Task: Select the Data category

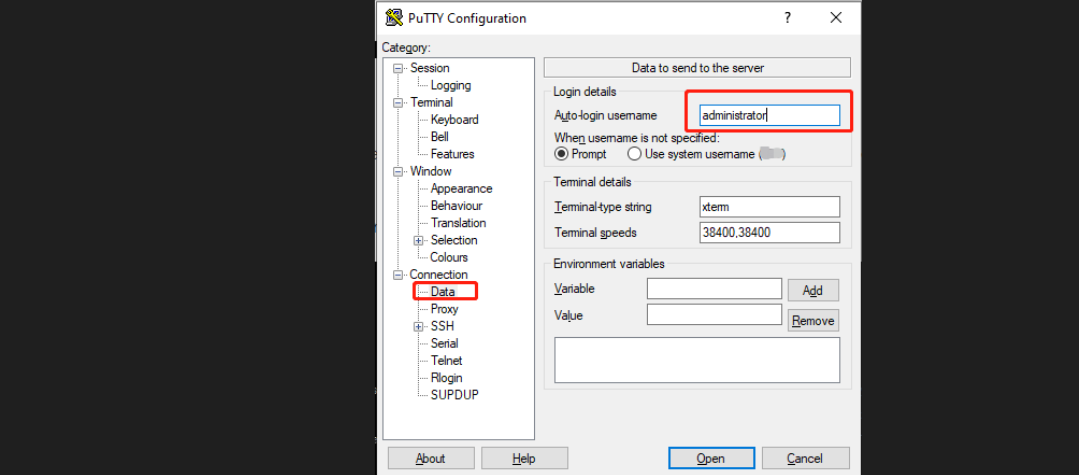Action: pyautogui.click(x=442, y=292)
